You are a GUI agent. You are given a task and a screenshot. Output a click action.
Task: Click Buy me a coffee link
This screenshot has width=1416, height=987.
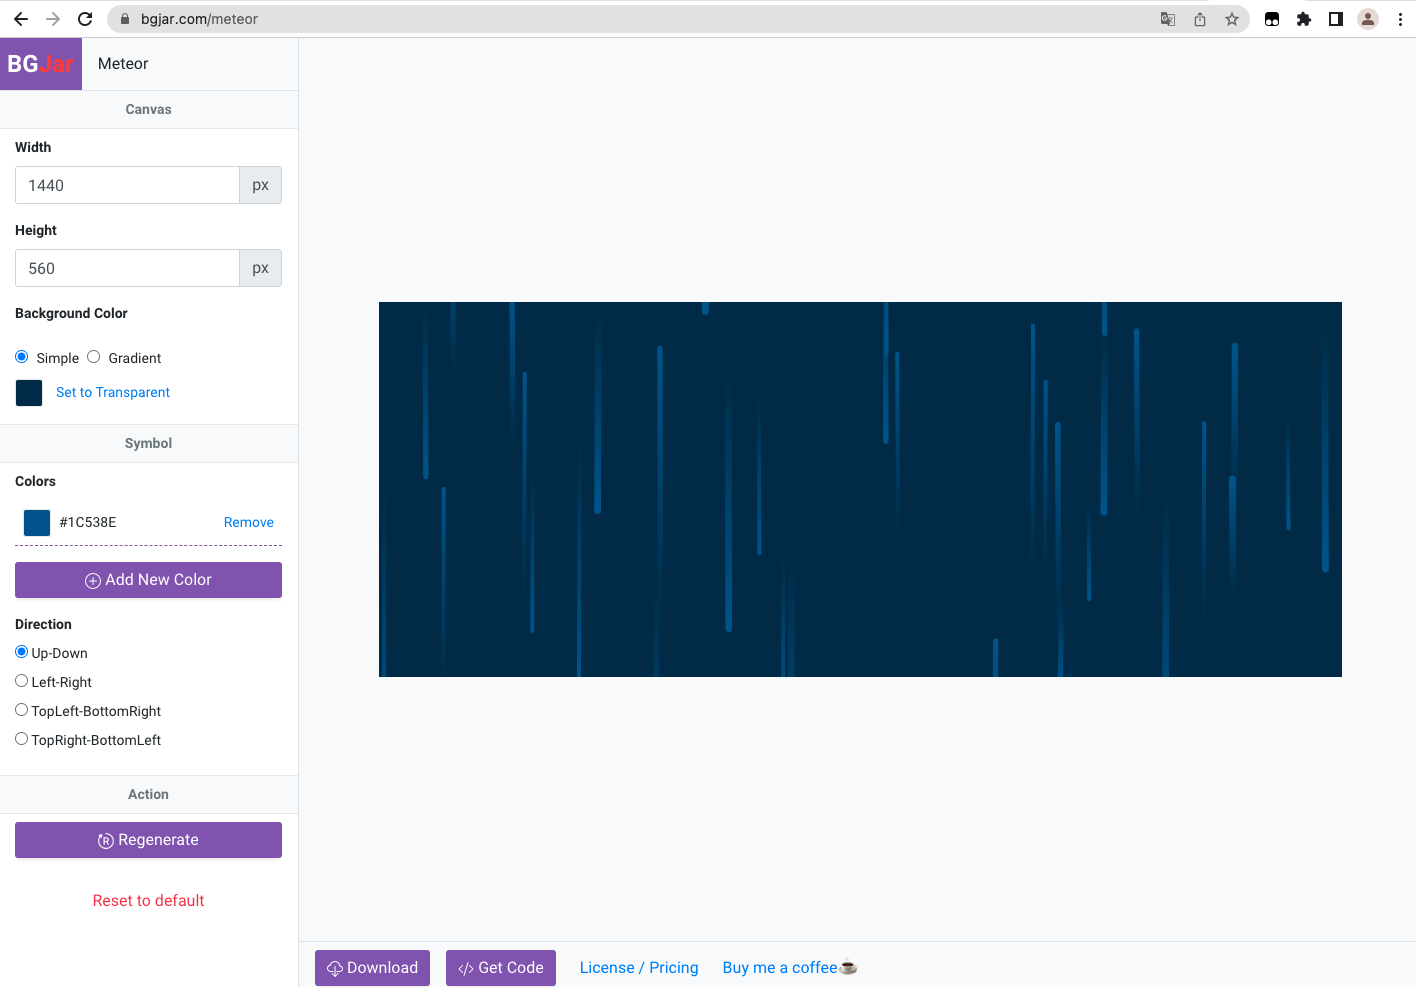point(790,968)
